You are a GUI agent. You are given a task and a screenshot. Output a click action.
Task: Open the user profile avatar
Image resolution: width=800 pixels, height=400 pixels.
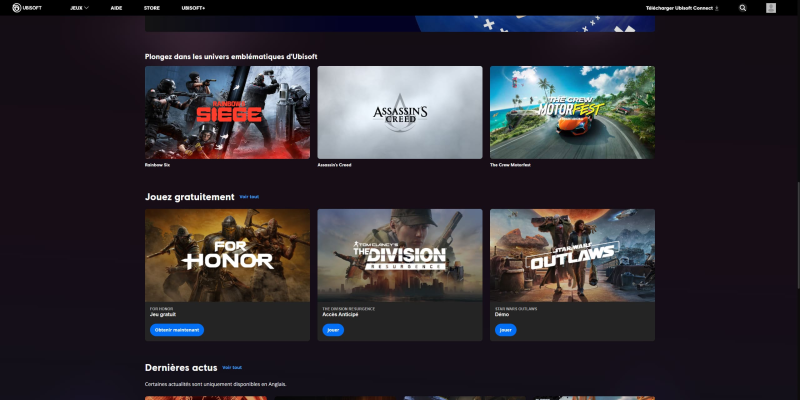point(771,8)
